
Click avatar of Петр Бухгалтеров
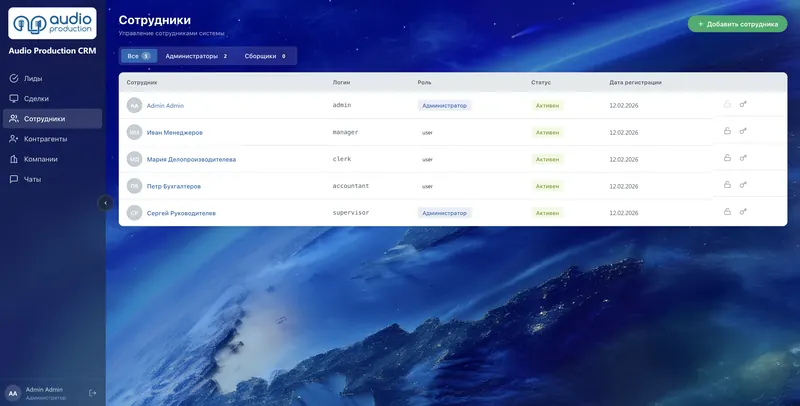tap(134, 186)
